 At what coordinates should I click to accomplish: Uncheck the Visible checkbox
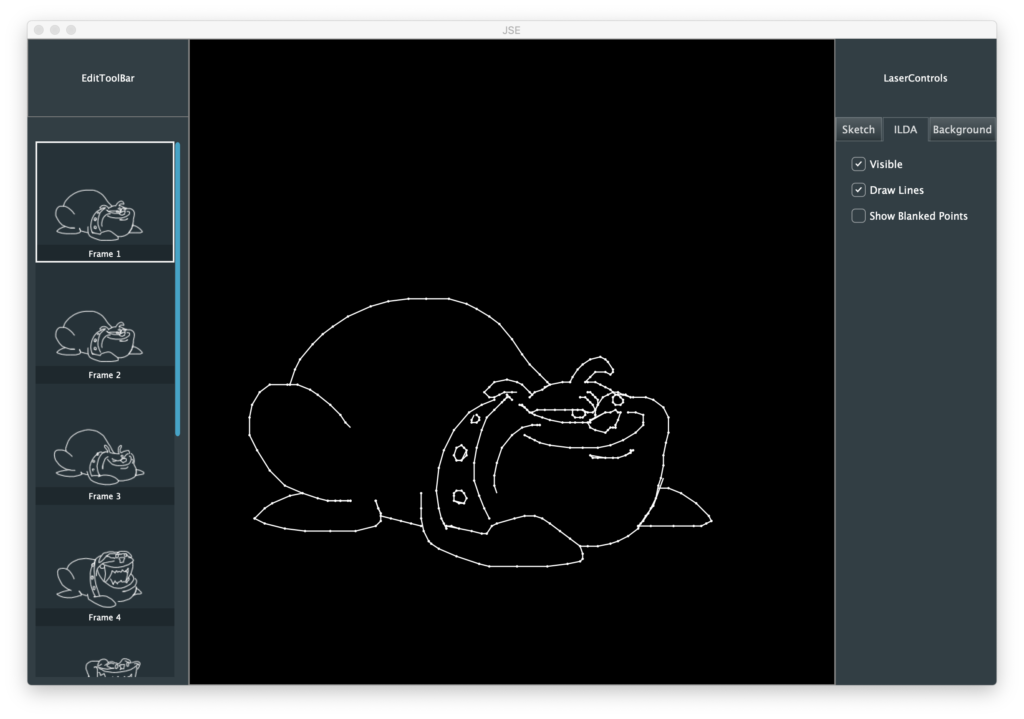point(858,164)
